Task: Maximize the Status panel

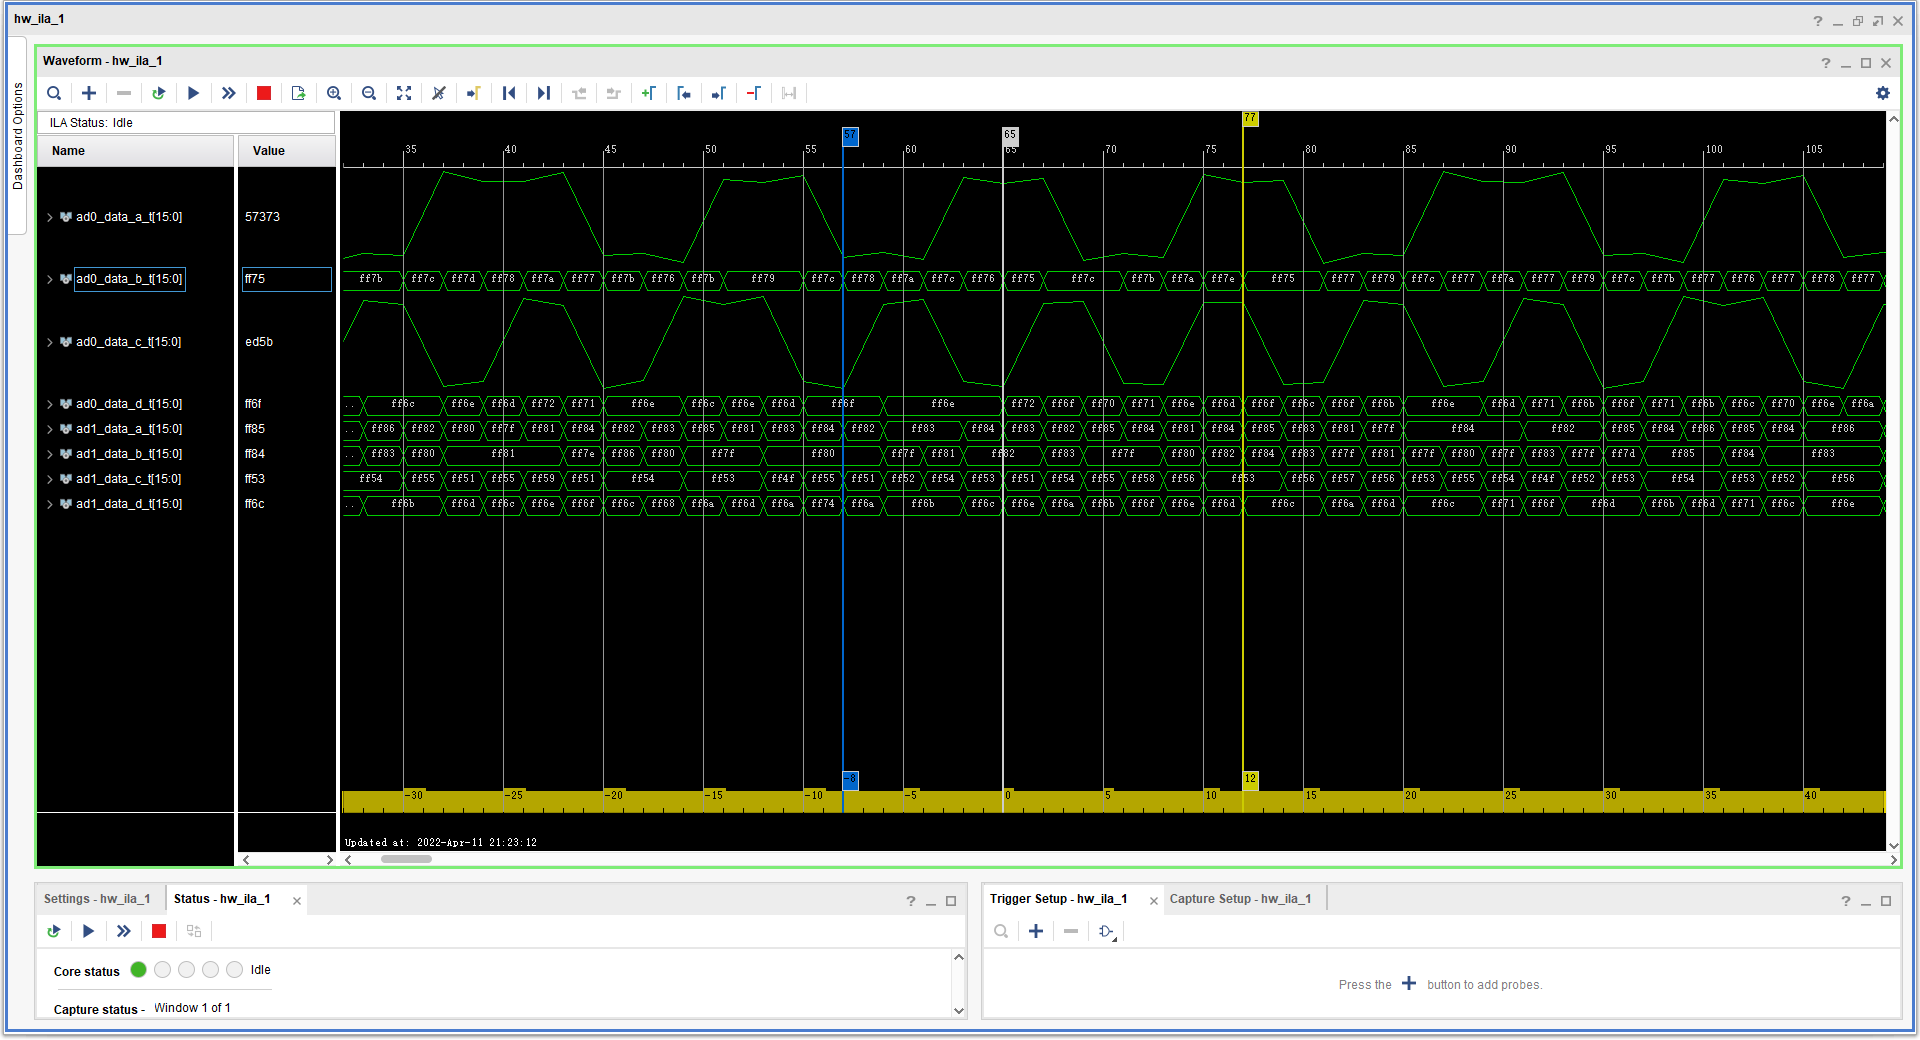Action: (951, 901)
